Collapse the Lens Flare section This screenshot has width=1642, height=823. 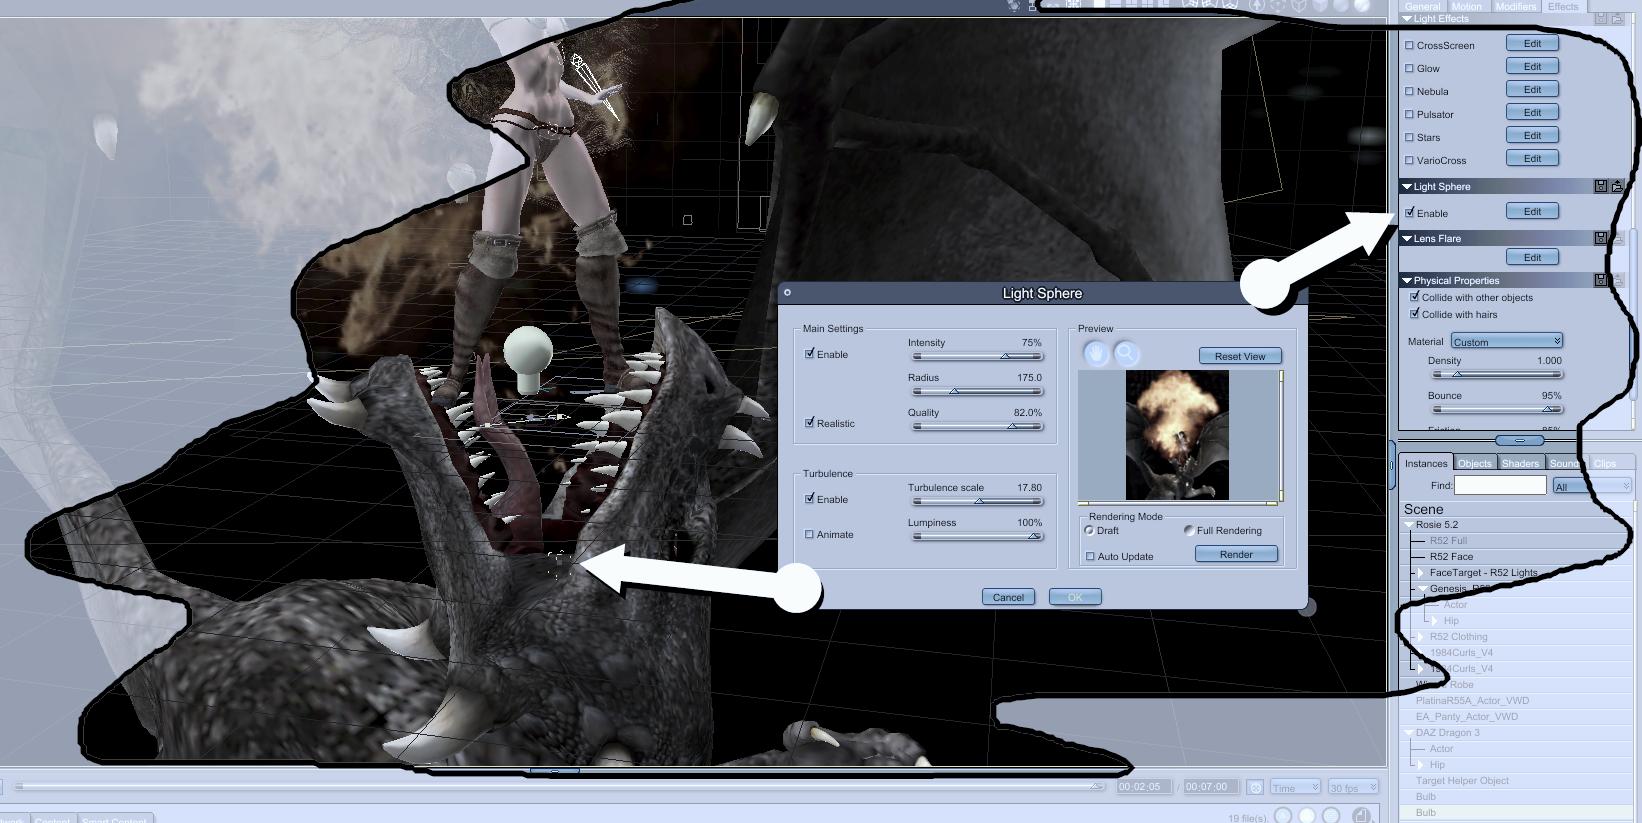click(1407, 239)
